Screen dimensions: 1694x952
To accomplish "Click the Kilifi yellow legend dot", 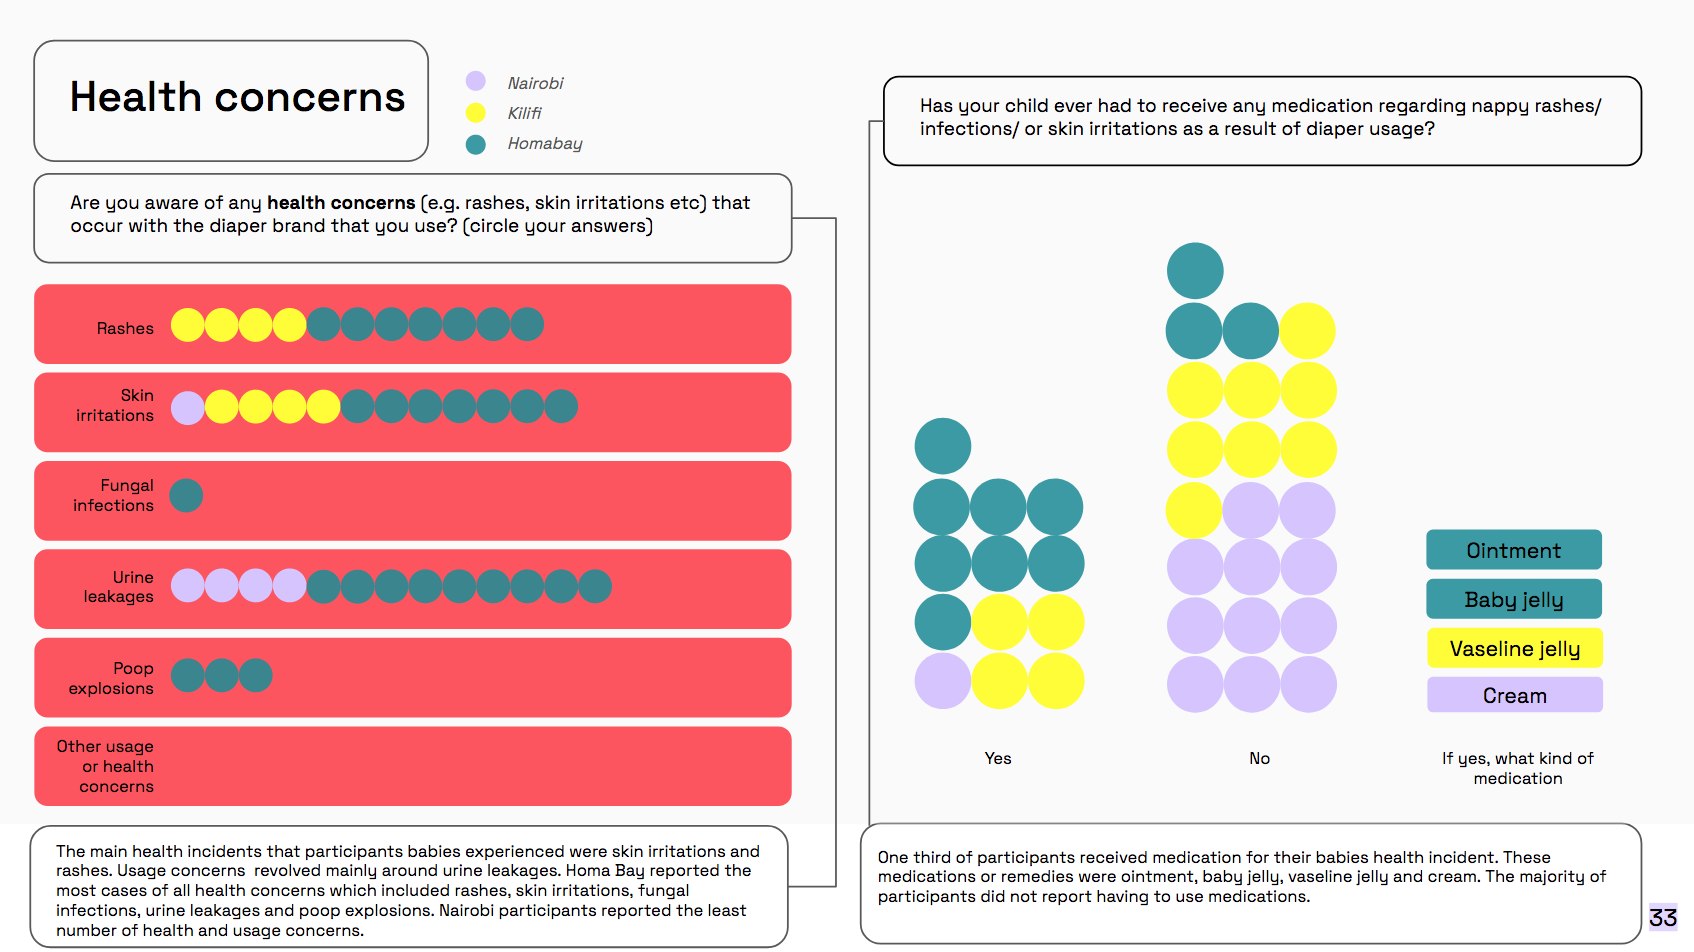I will (x=476, y=113).
